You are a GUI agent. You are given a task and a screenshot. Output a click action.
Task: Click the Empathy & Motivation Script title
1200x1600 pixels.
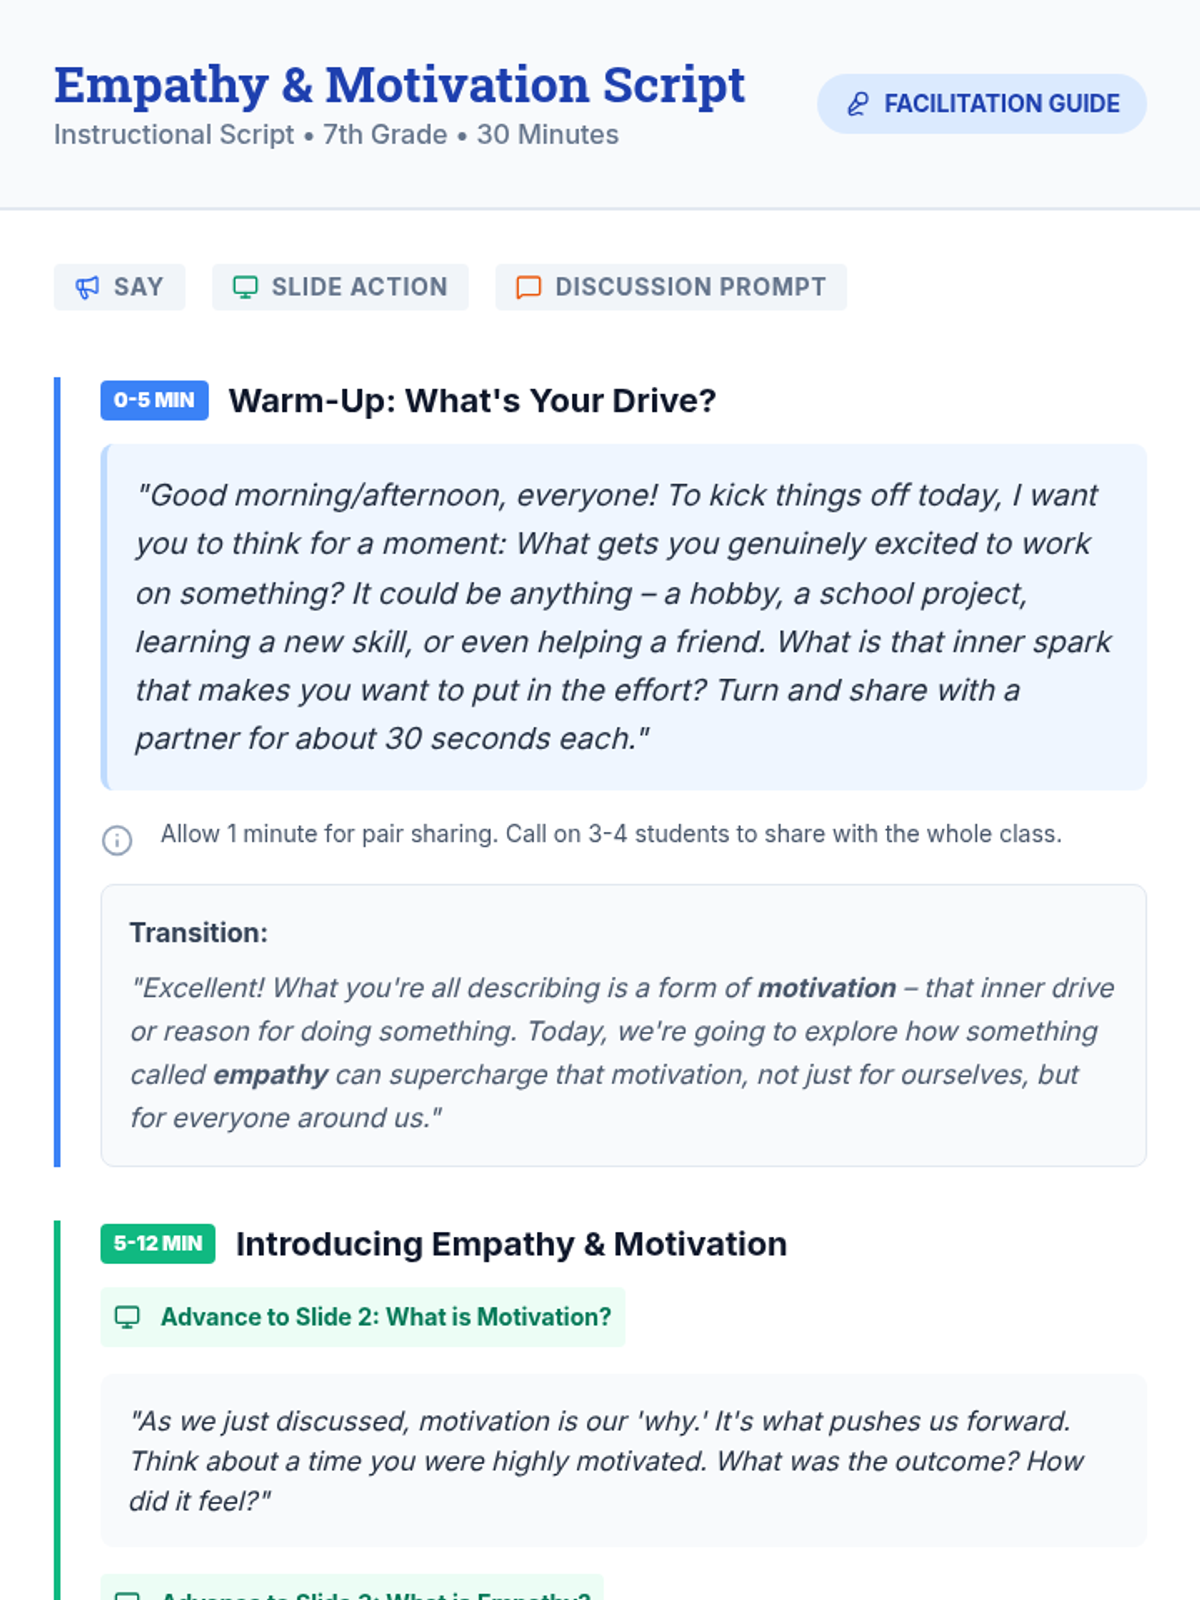pos(399,85)
